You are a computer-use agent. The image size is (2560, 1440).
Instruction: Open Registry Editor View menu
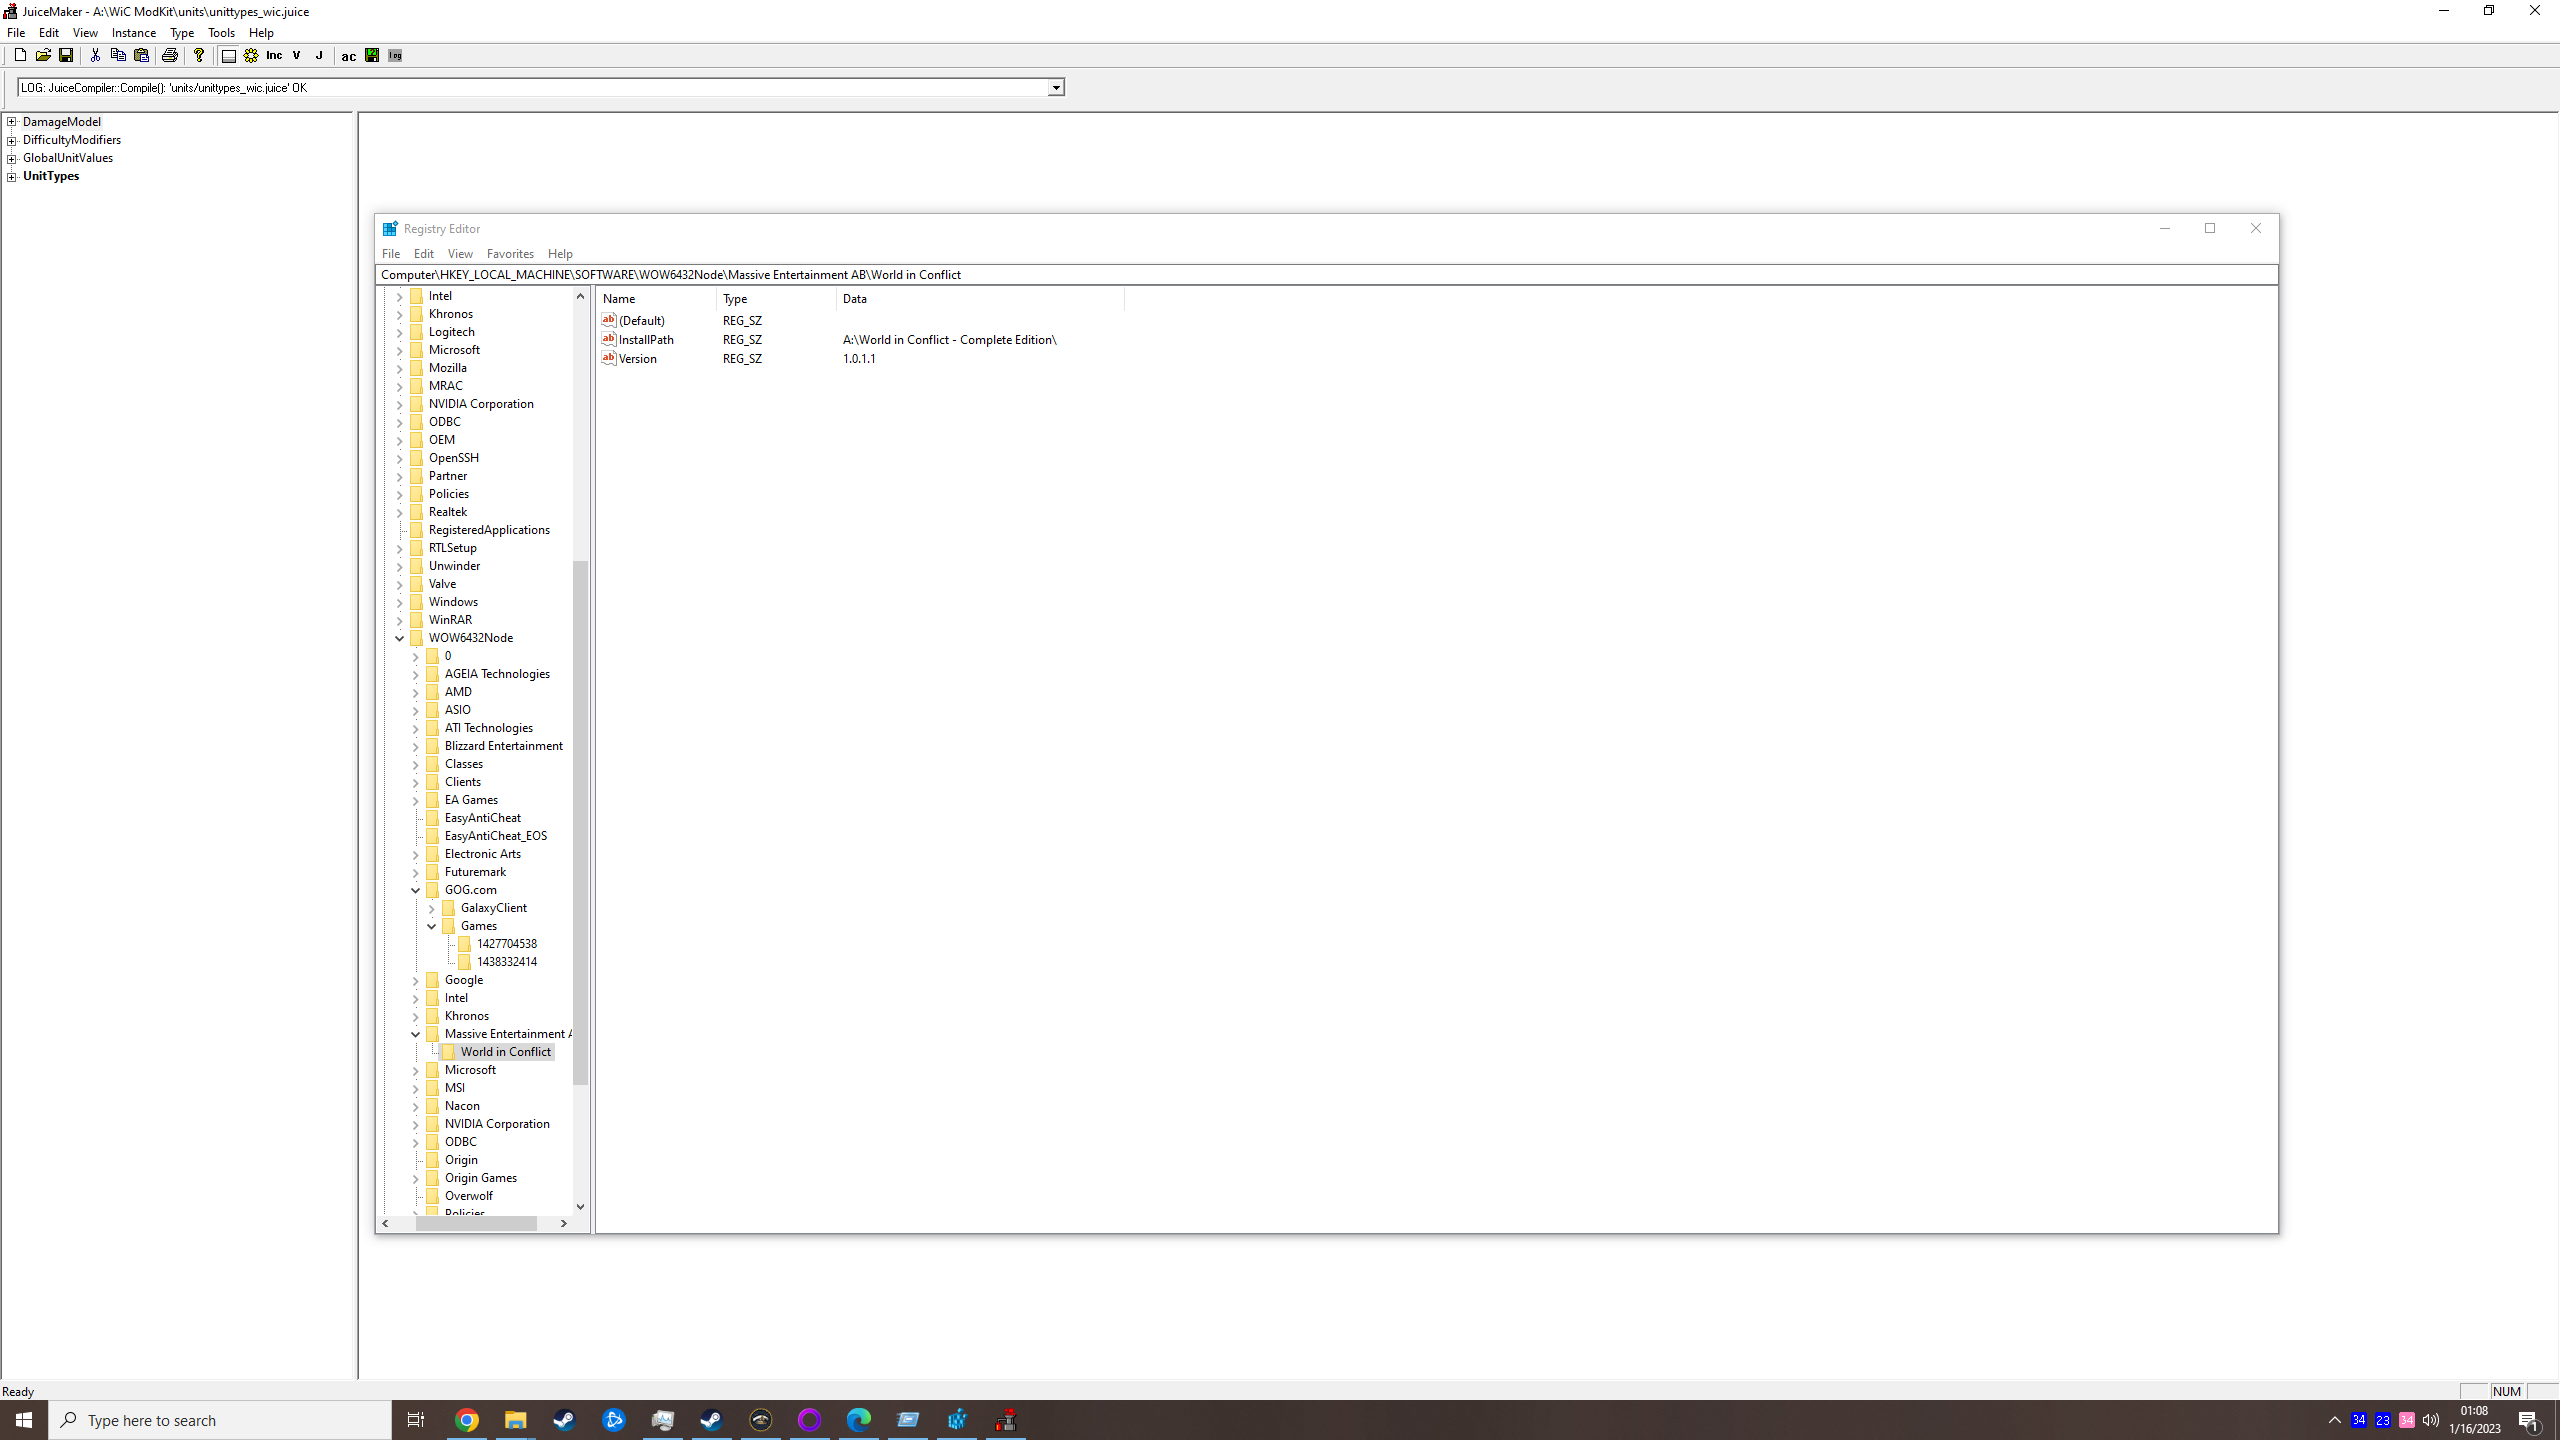460,254
